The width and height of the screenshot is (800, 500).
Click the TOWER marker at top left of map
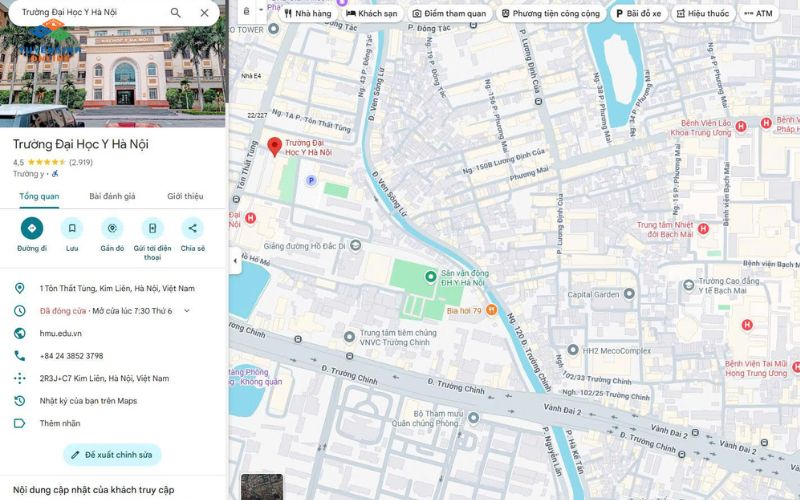273,29
